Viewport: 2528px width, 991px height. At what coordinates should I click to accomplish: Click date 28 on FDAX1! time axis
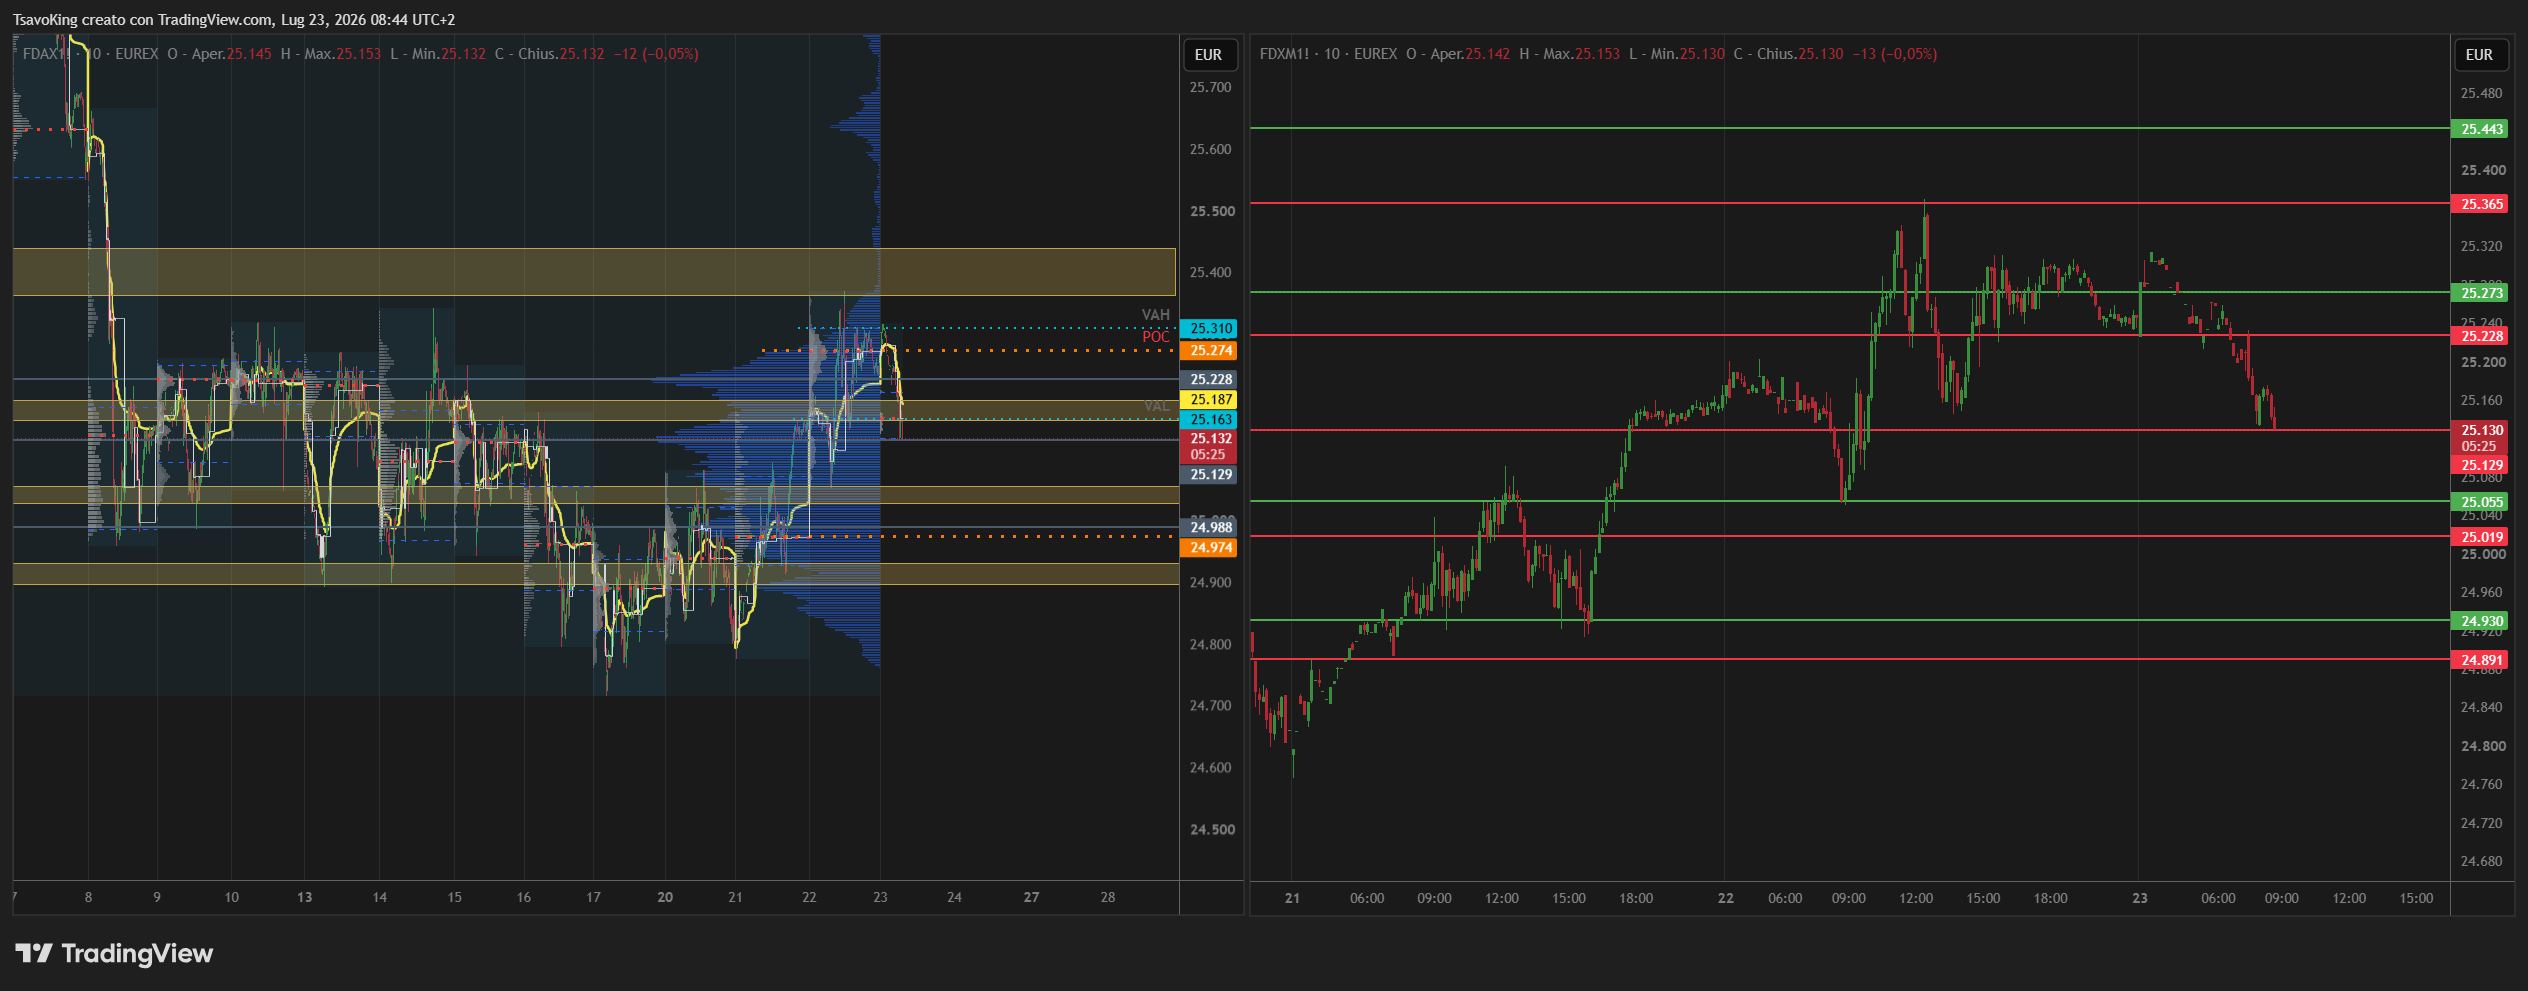(x=1108, y=897)
